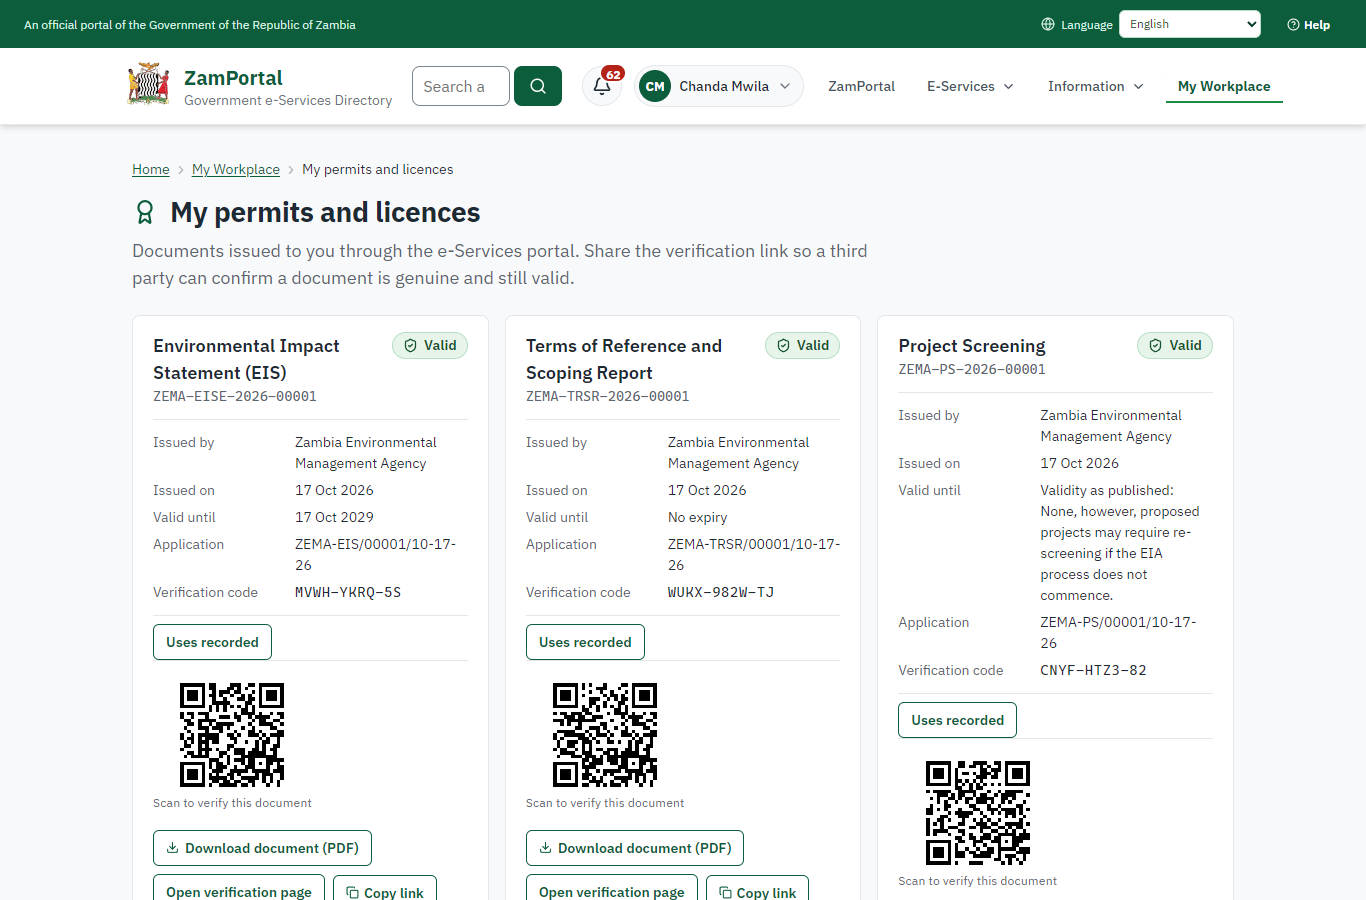Click the CM user avatar circle
1366x900 pixels.
click(655, 86)
